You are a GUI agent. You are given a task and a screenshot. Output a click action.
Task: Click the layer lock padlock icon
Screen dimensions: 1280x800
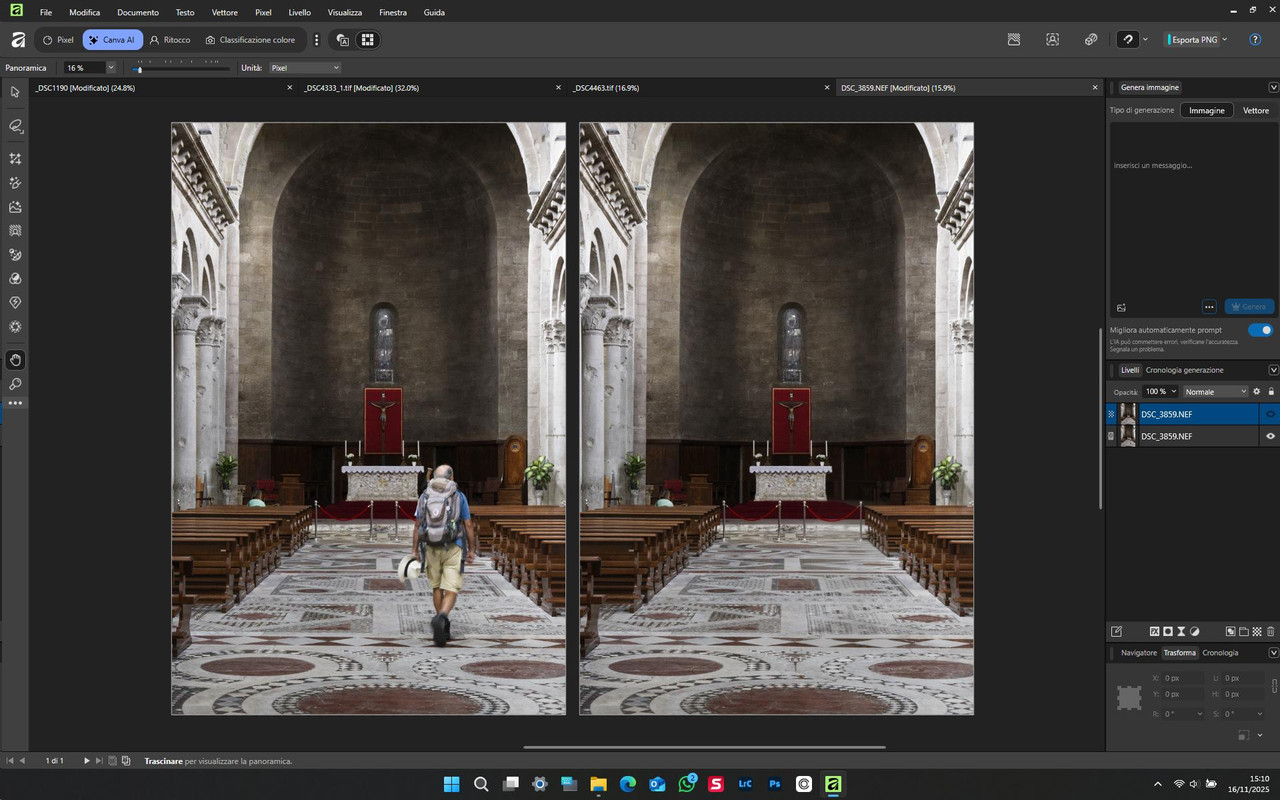(x=1271, y=392)
